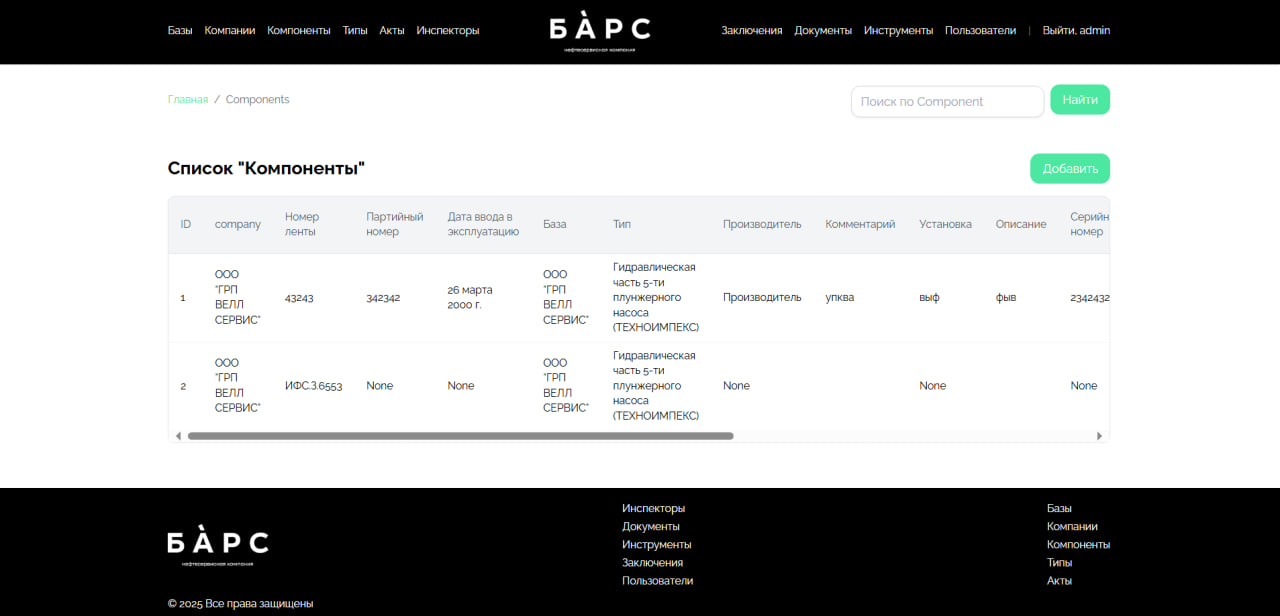The width and height of the screenshot is (1280, 616).
Task: Open Пользователи link in the footer
Action: [x=657, y=581]
